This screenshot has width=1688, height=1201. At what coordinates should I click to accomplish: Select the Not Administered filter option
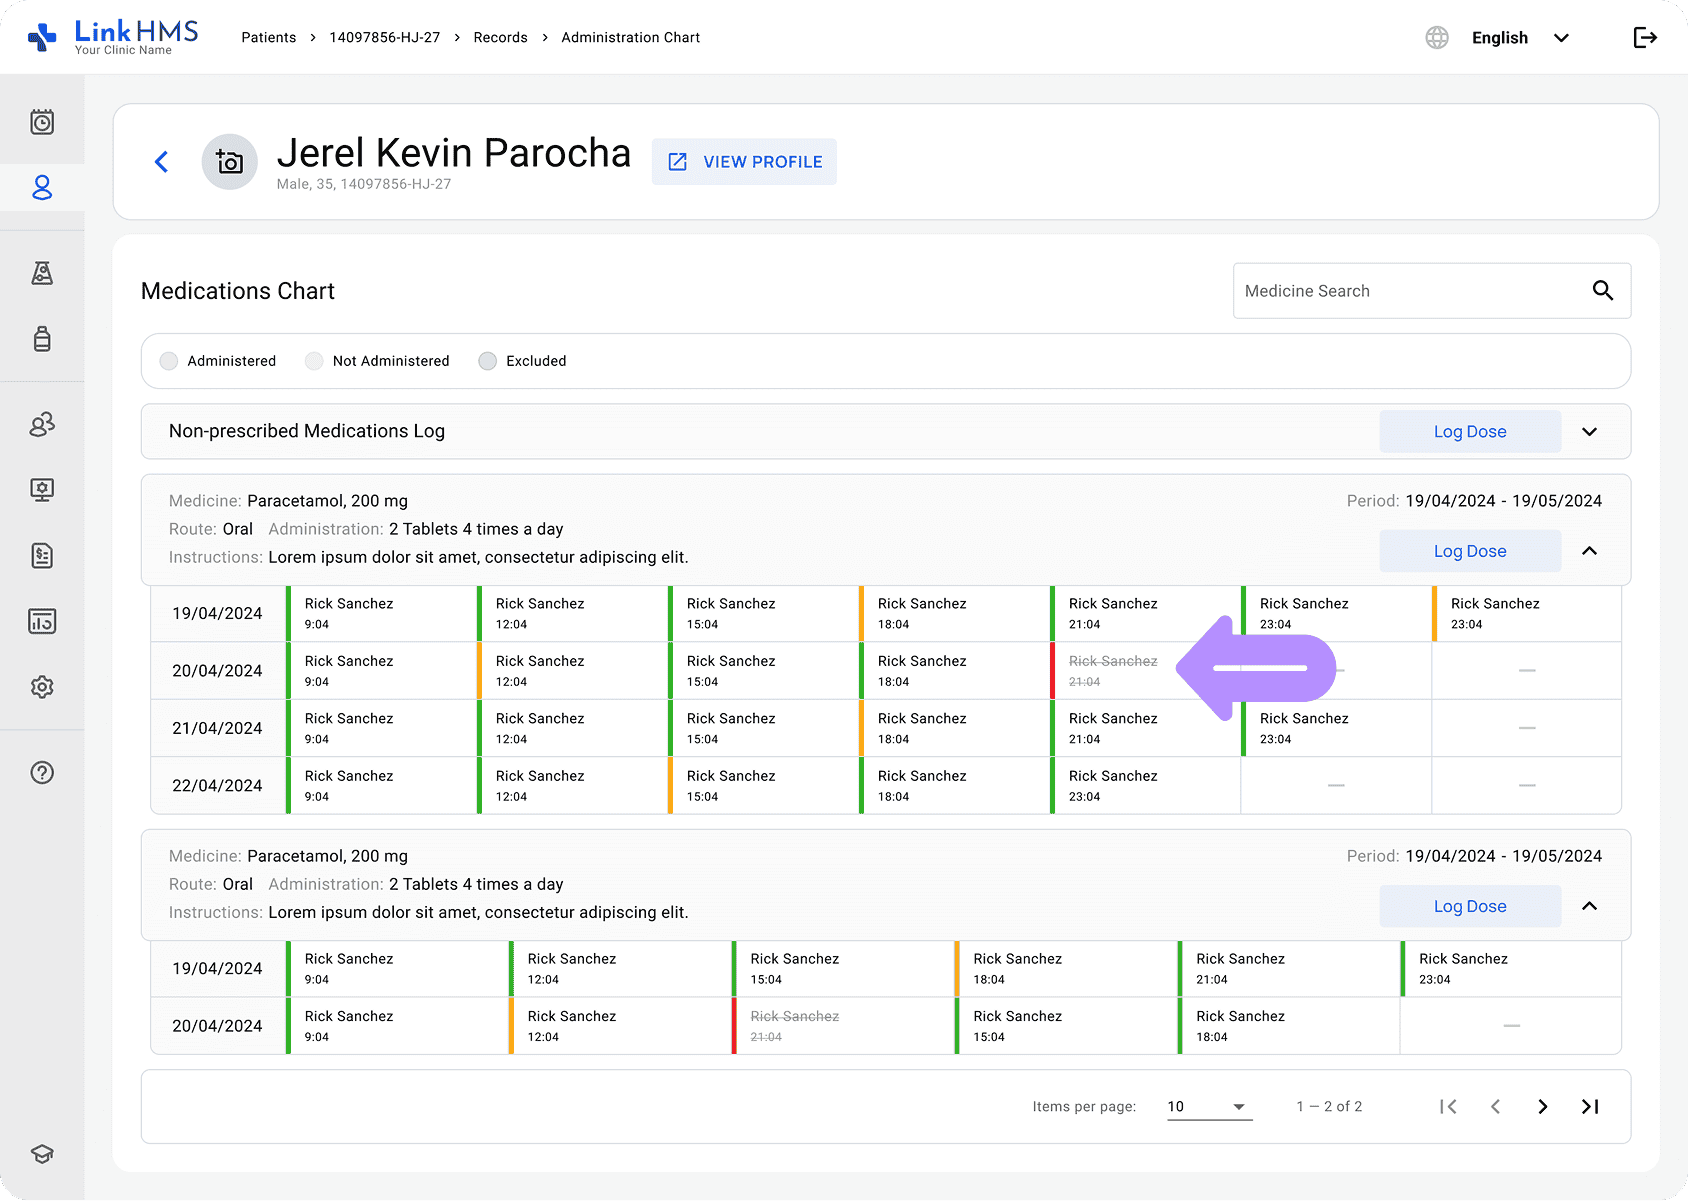point(315,361)
